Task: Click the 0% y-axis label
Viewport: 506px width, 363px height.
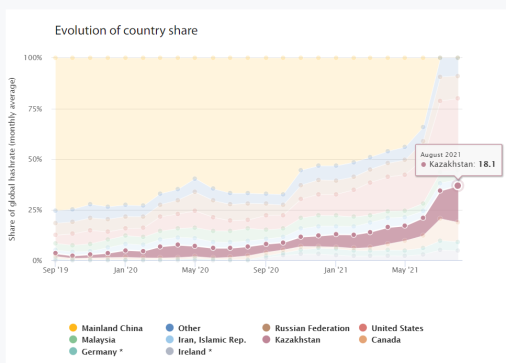Action: (x=37, y=260)
